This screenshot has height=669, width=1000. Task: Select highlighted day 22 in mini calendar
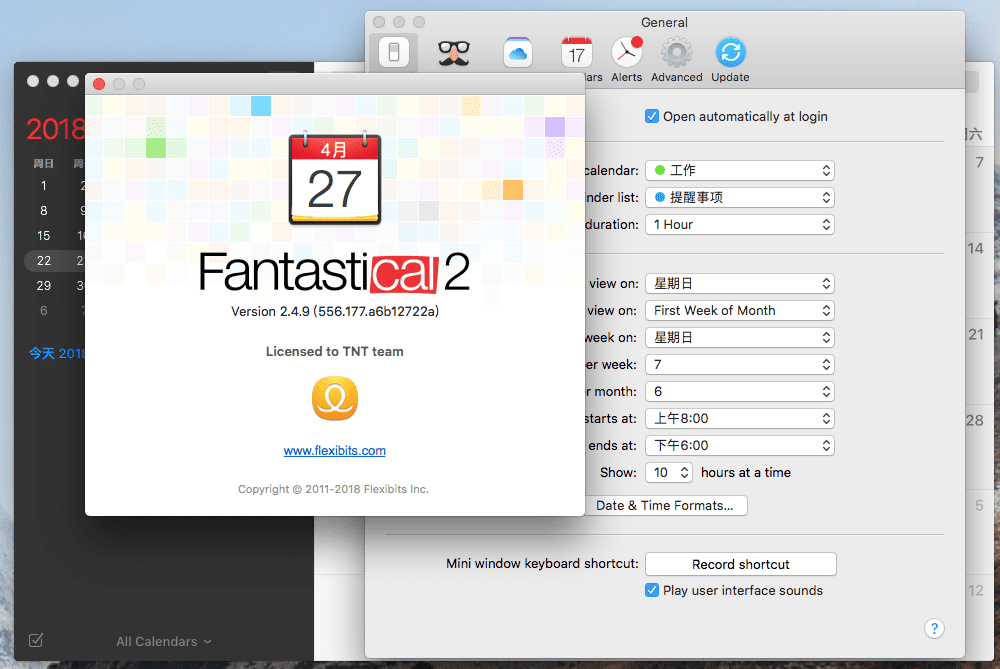[43, 260]
